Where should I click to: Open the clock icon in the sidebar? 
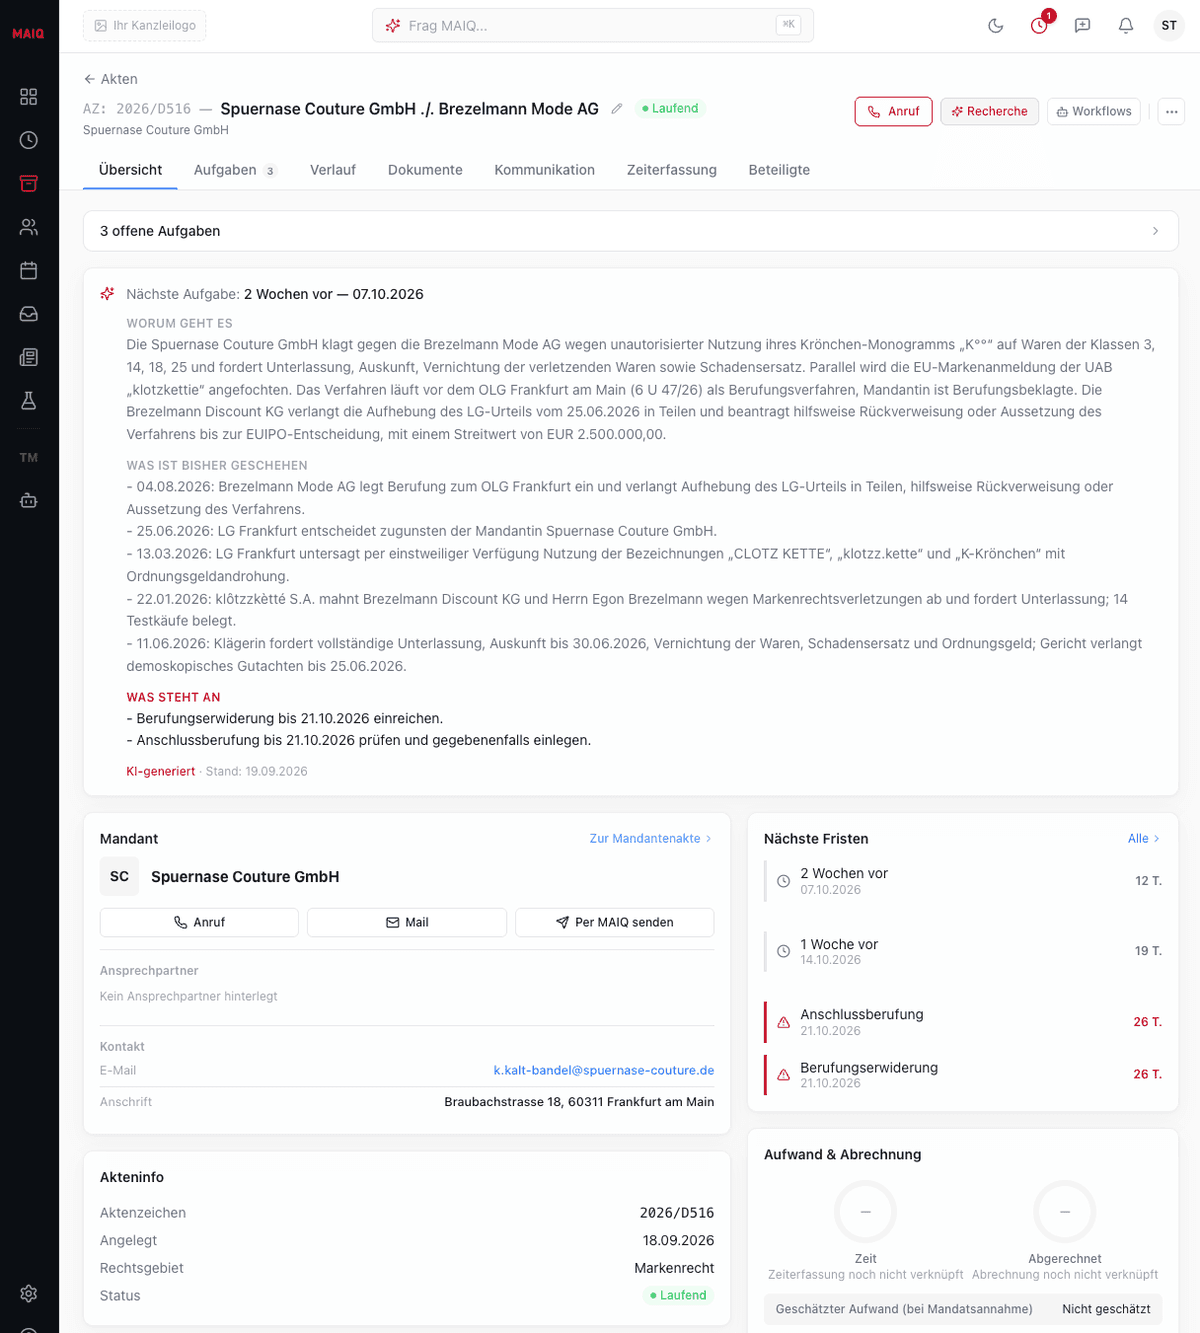point(29,140)
